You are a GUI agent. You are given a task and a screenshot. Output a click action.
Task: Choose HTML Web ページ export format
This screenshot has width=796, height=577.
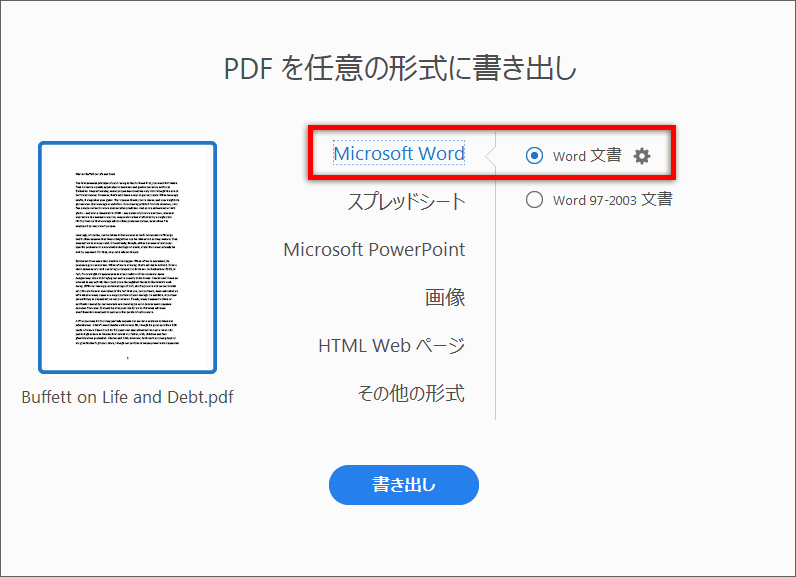point(391,345)
